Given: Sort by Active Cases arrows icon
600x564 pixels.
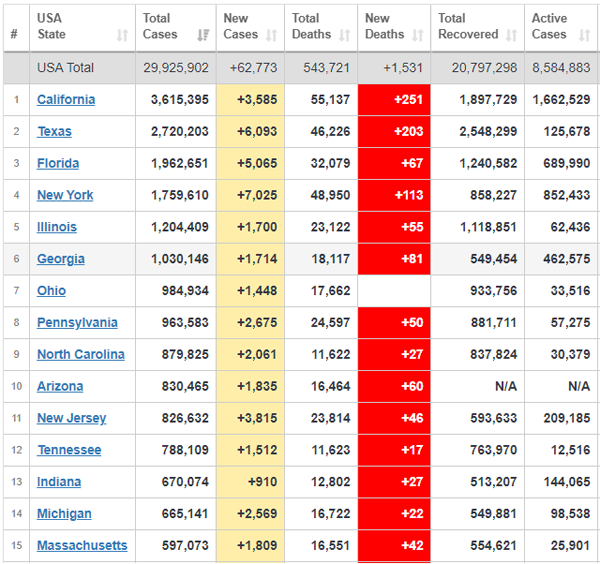Looking at the screenshot, I should (x=584, y=35).
